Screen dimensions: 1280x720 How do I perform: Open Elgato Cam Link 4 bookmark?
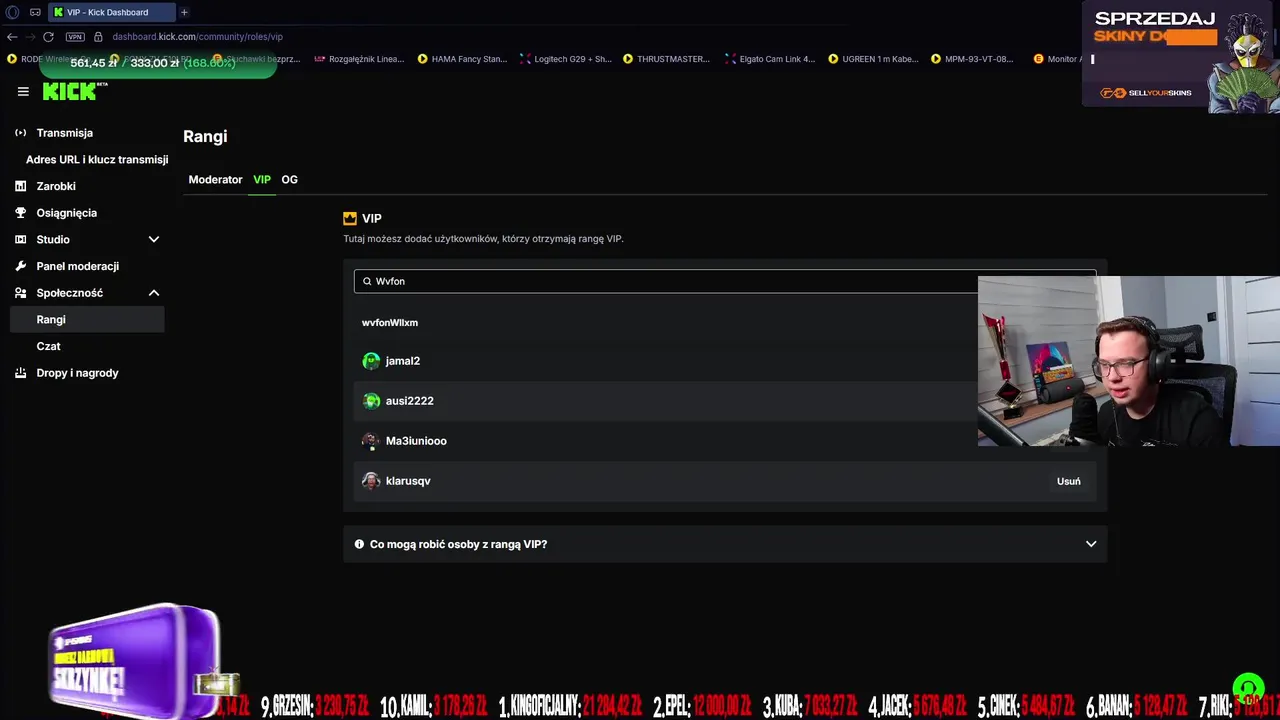769,59
